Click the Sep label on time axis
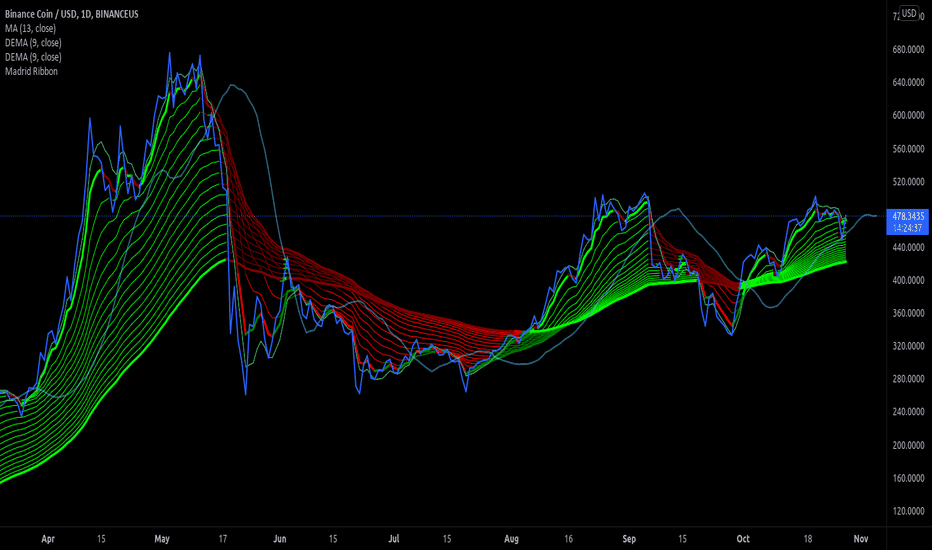932x550 pixels. click(x=629, y=539)
